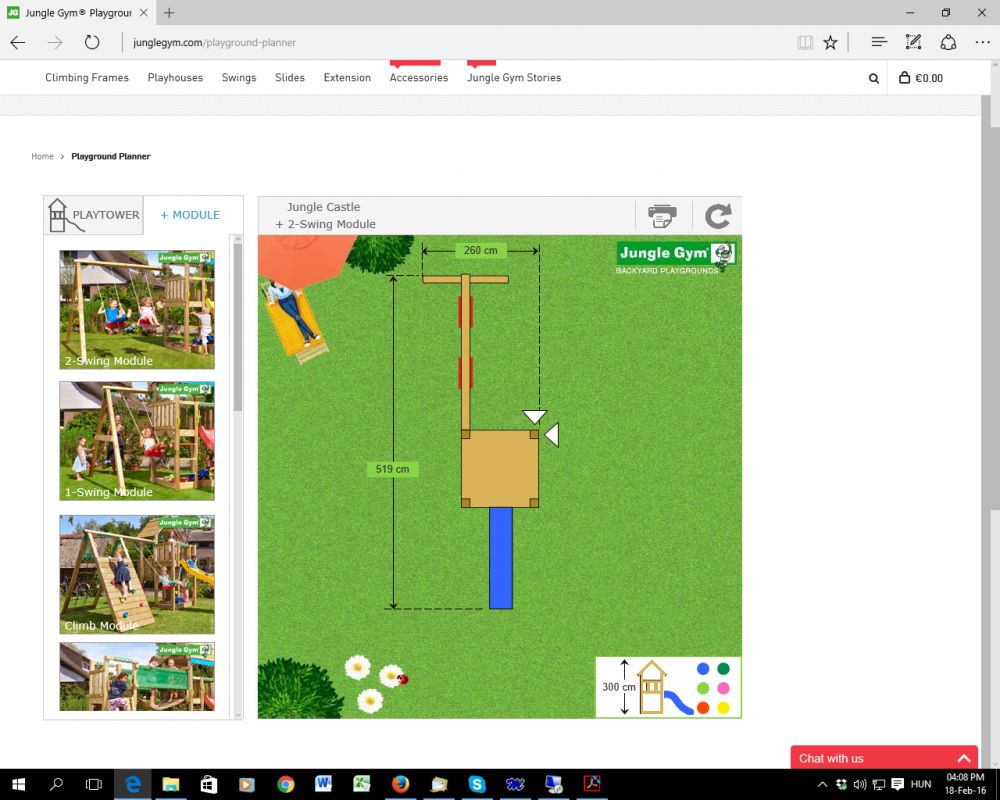Open Skype from the taskbar
Viewport: 1000px width, 800px height.
coord(477,784)
